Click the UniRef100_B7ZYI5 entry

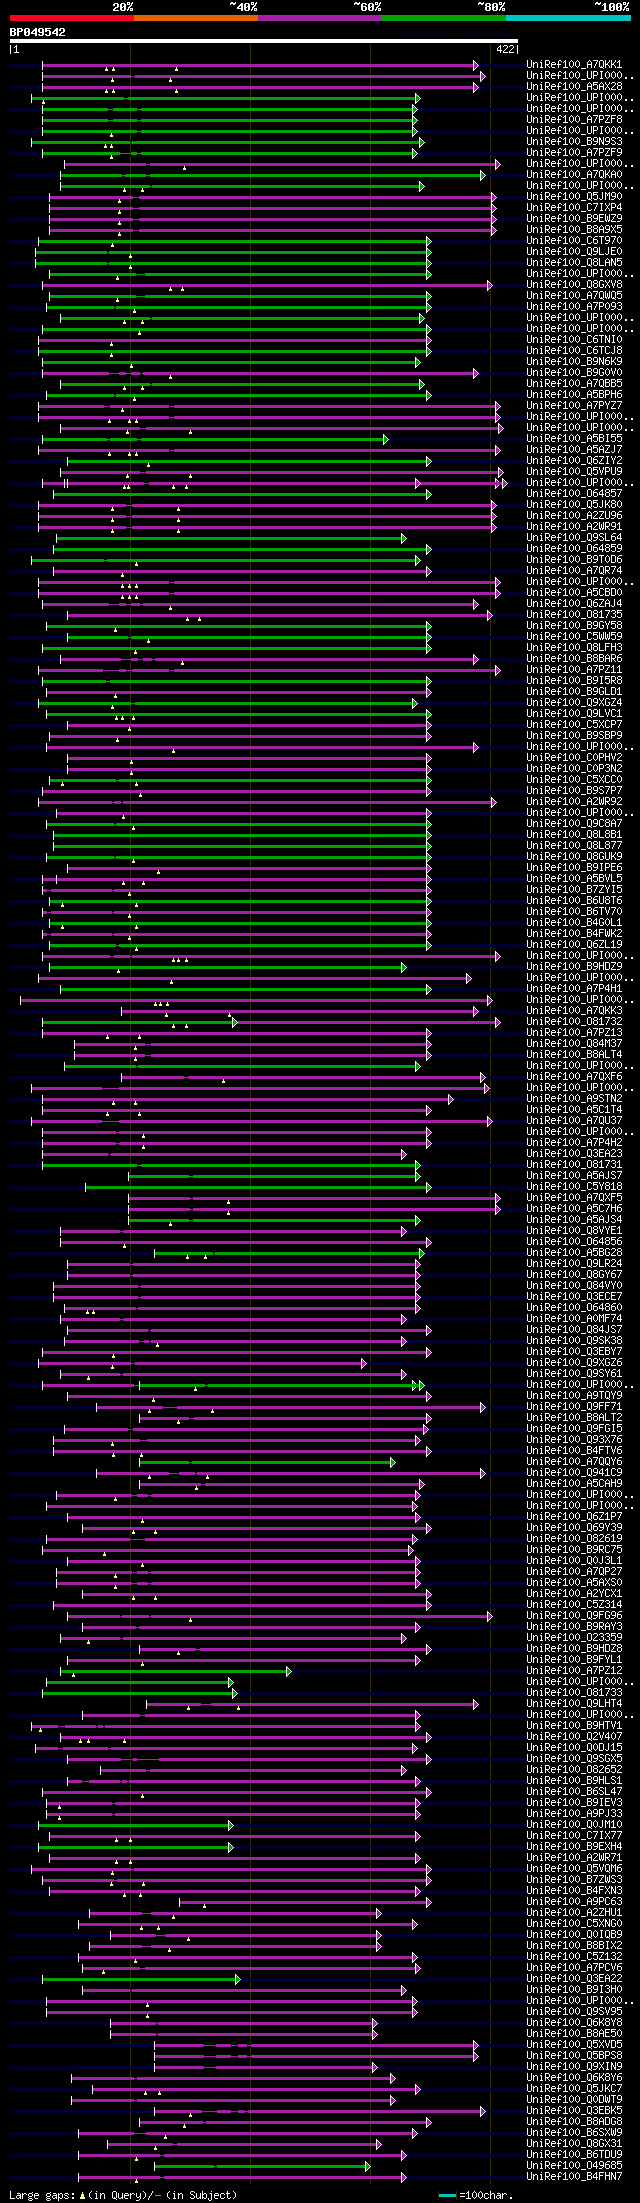(574, 890)
